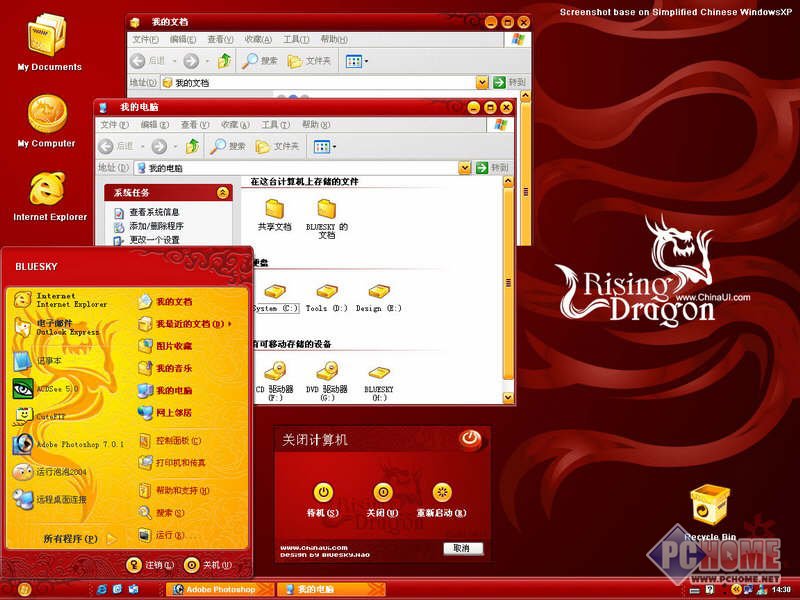The height and width of the screenshot is (600, 800).
Task: Select System (C:) drive
Action: (x=276, y=298)
